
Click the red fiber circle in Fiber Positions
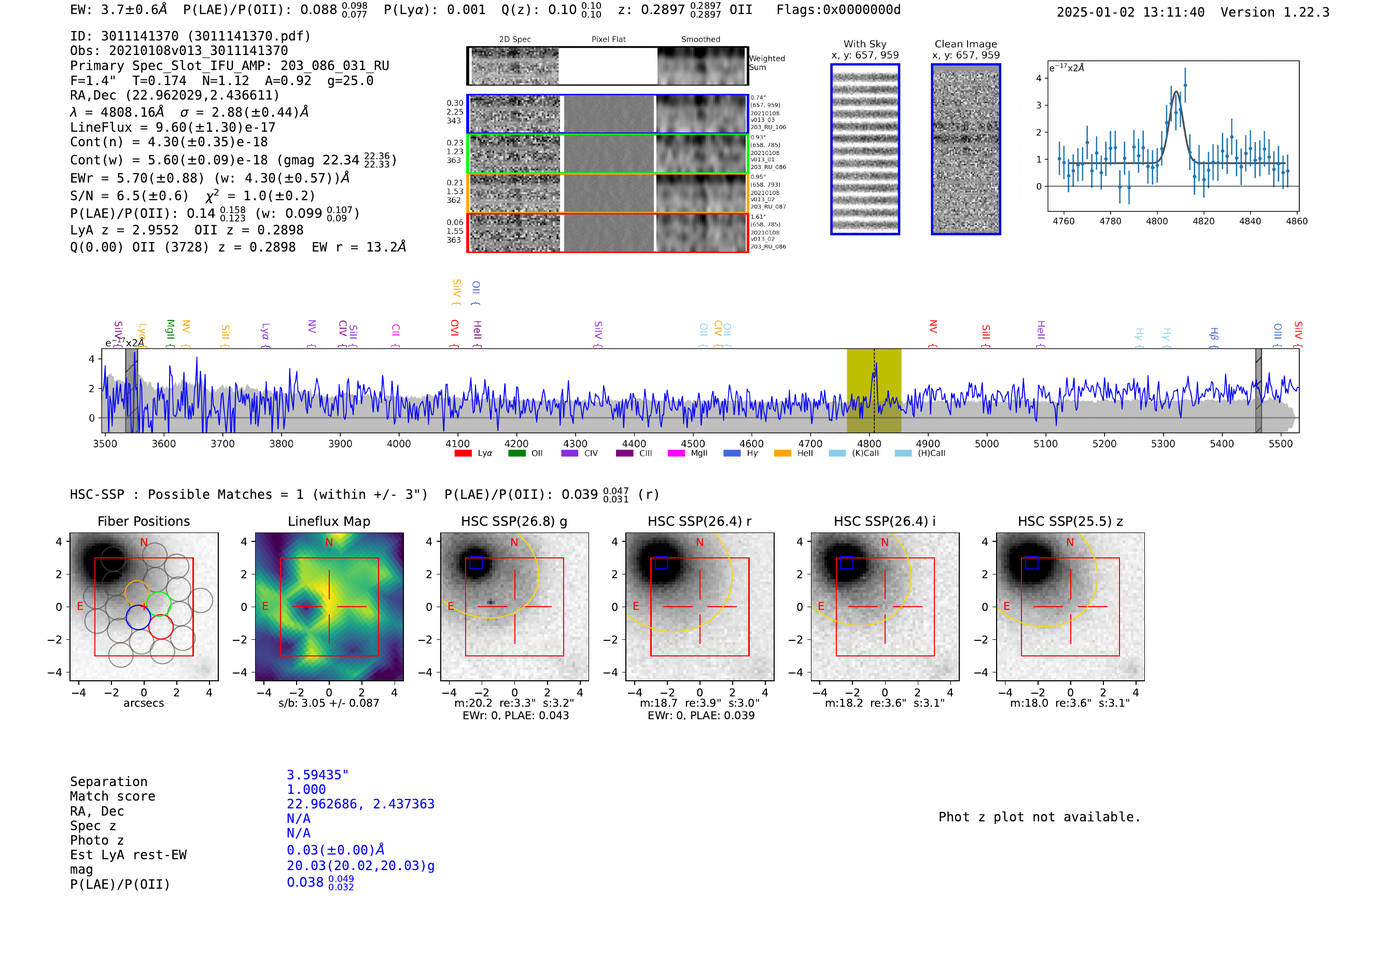click(161, 627)
